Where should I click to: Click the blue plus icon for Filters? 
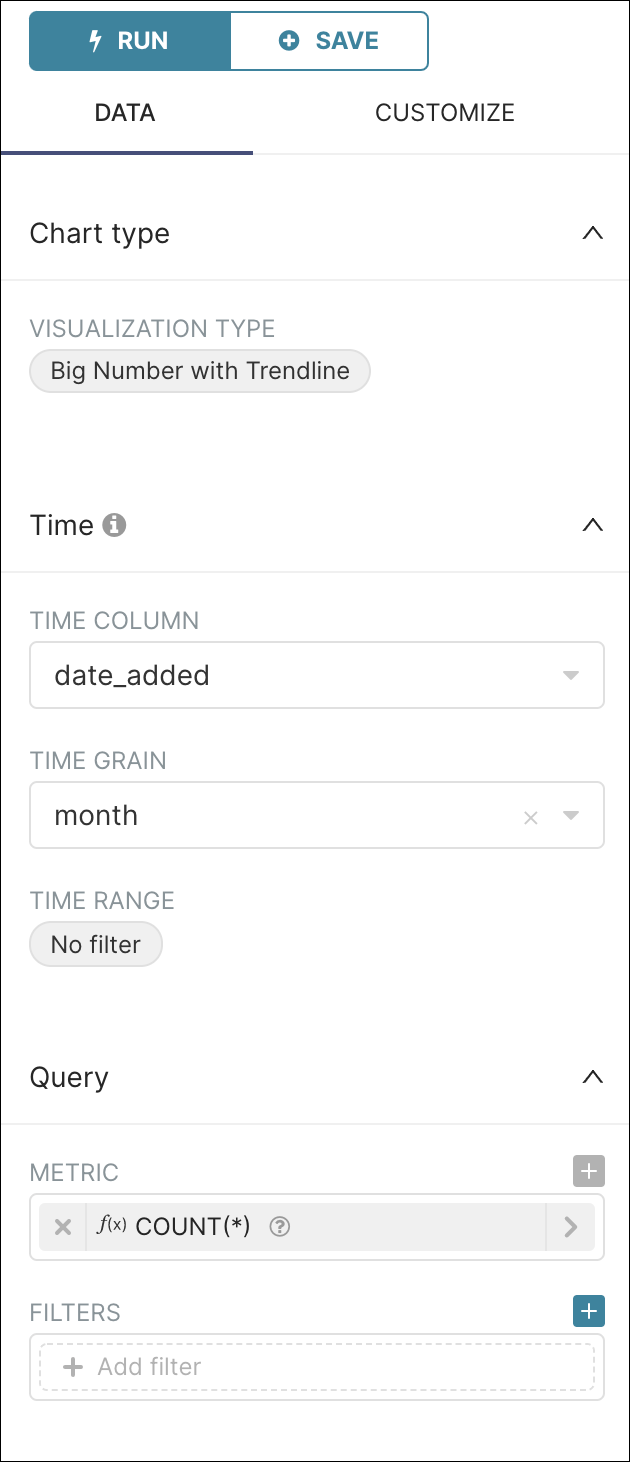coord(589,1311)
